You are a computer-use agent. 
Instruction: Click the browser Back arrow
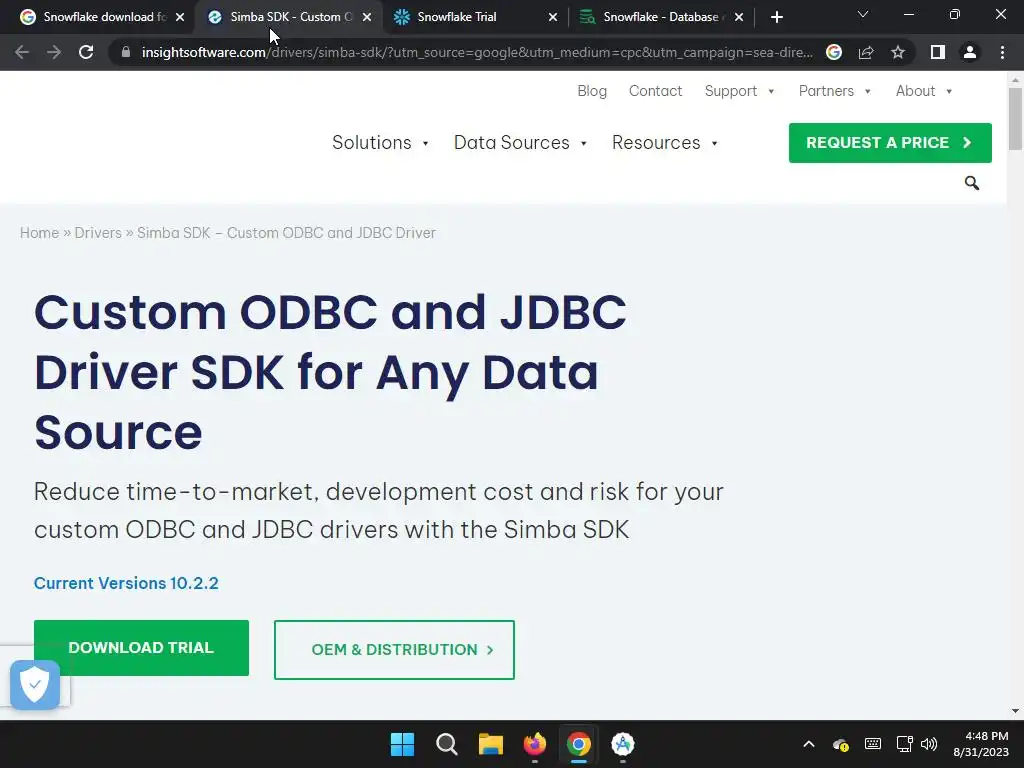[x=22, y=52]
